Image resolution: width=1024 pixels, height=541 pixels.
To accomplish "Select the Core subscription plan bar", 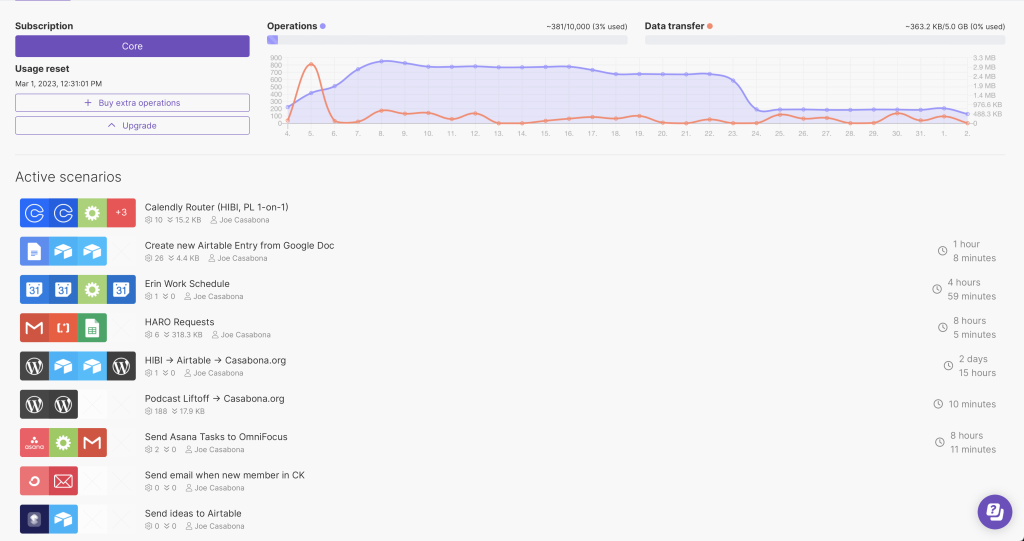I will [x=132, y=46].
